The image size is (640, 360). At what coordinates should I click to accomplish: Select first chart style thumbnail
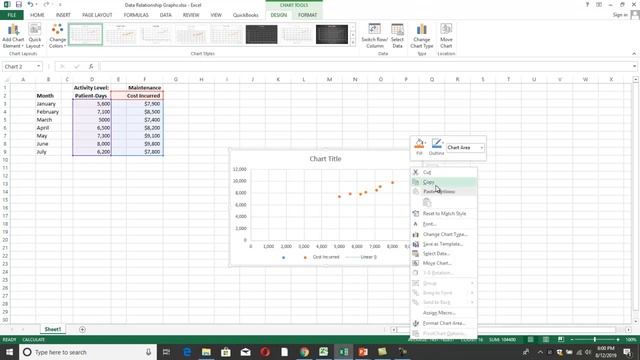coord(86,34)
